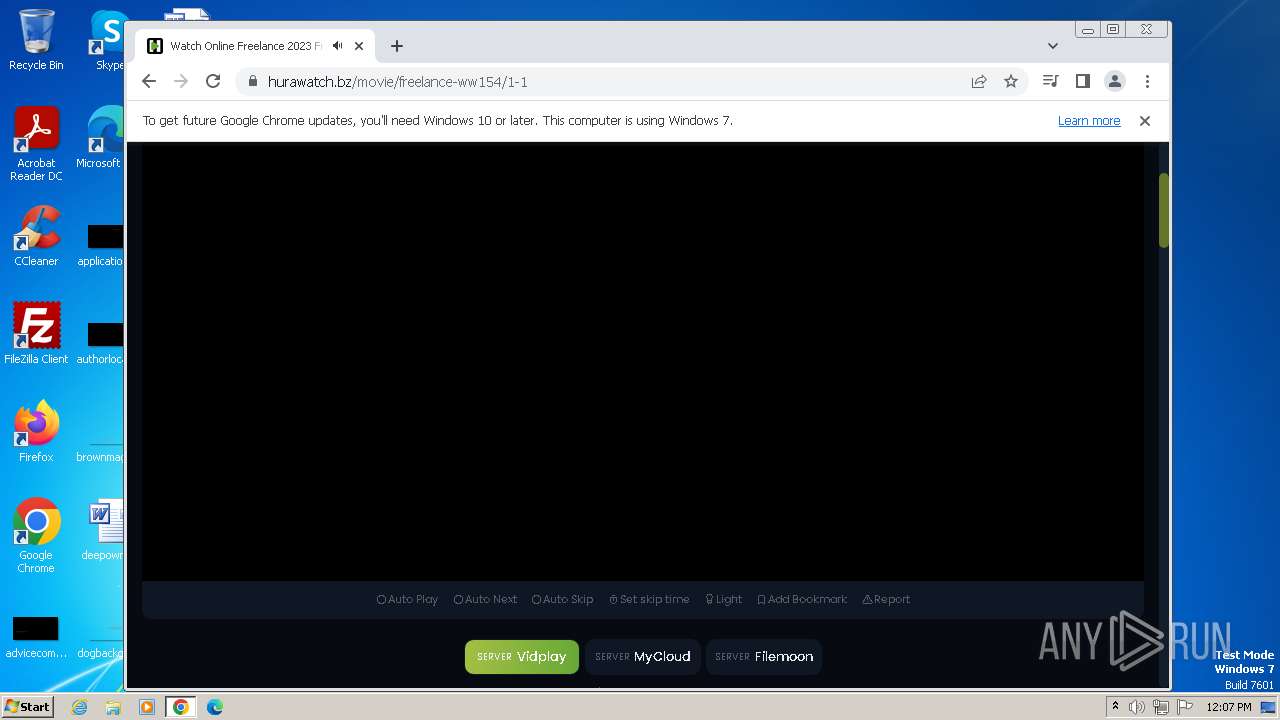
Task: Expand the tab search dropdown arrow
Action: (x=1053, y=46)
